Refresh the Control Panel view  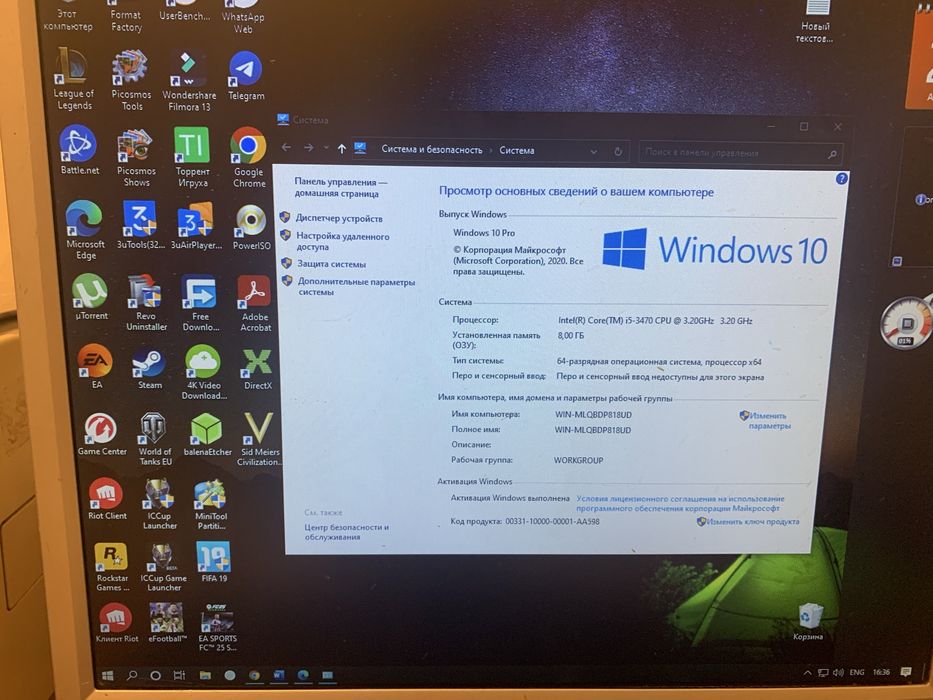coord(618,152)
